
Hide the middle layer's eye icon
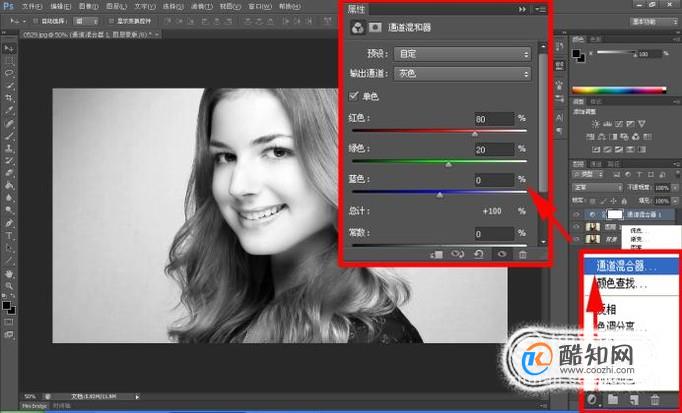tap(577, 226)
